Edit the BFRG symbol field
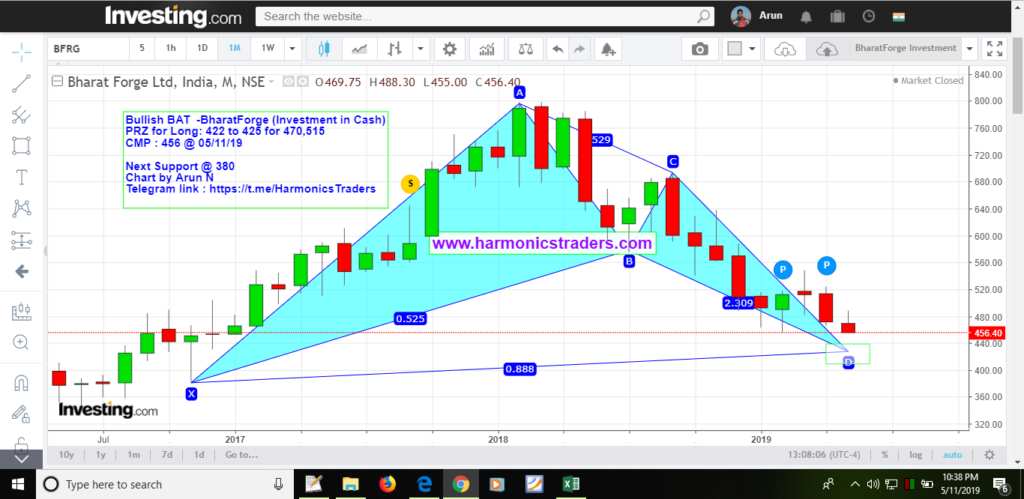The image size is (1024, 499). 88,48
